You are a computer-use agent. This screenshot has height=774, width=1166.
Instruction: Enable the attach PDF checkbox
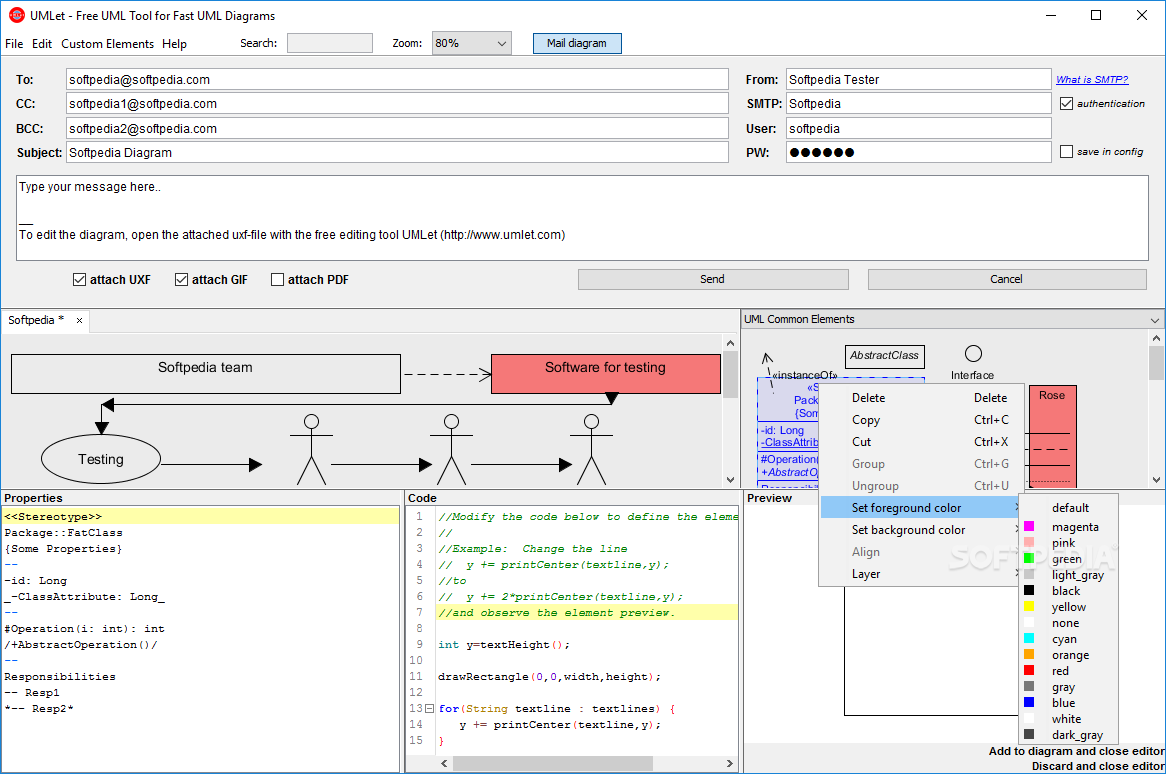pyautogui.click(x=278, y=280)
